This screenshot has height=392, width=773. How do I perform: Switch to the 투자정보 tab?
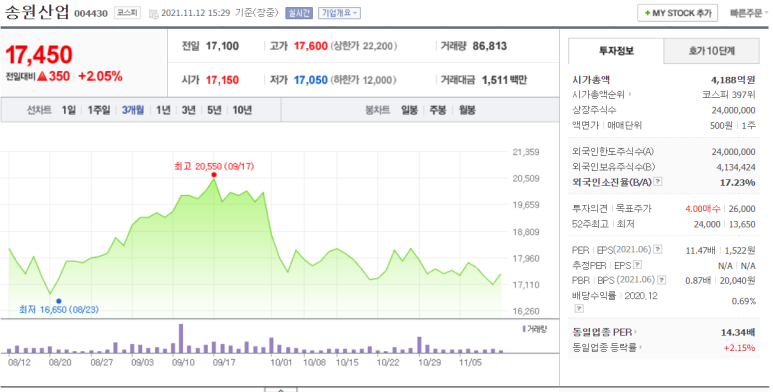(x=616, y=50)
